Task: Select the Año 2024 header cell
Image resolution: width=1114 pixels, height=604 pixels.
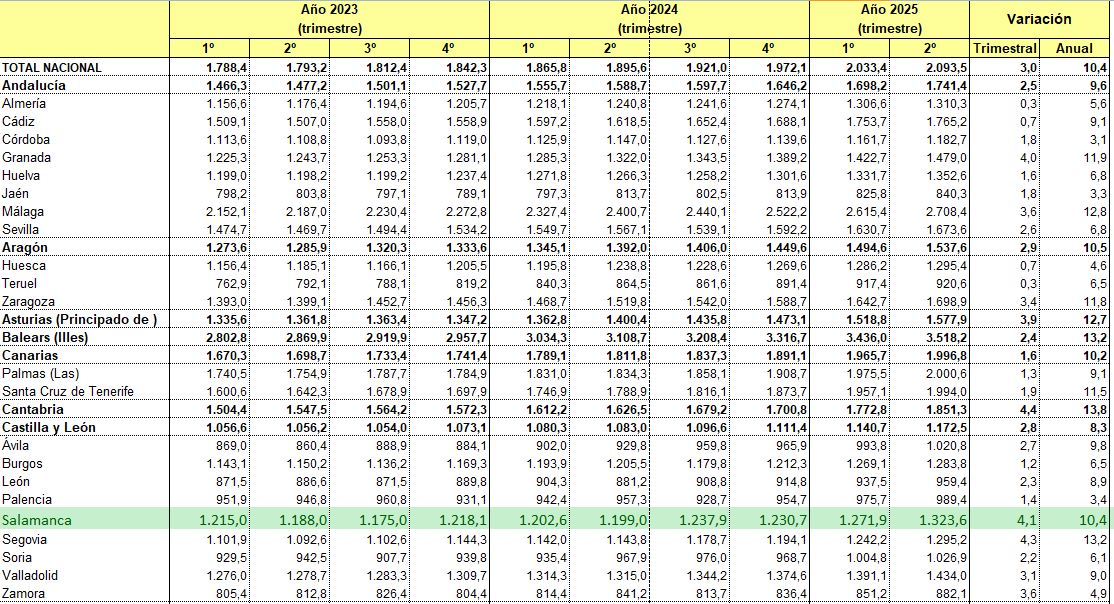Action: 648,18
